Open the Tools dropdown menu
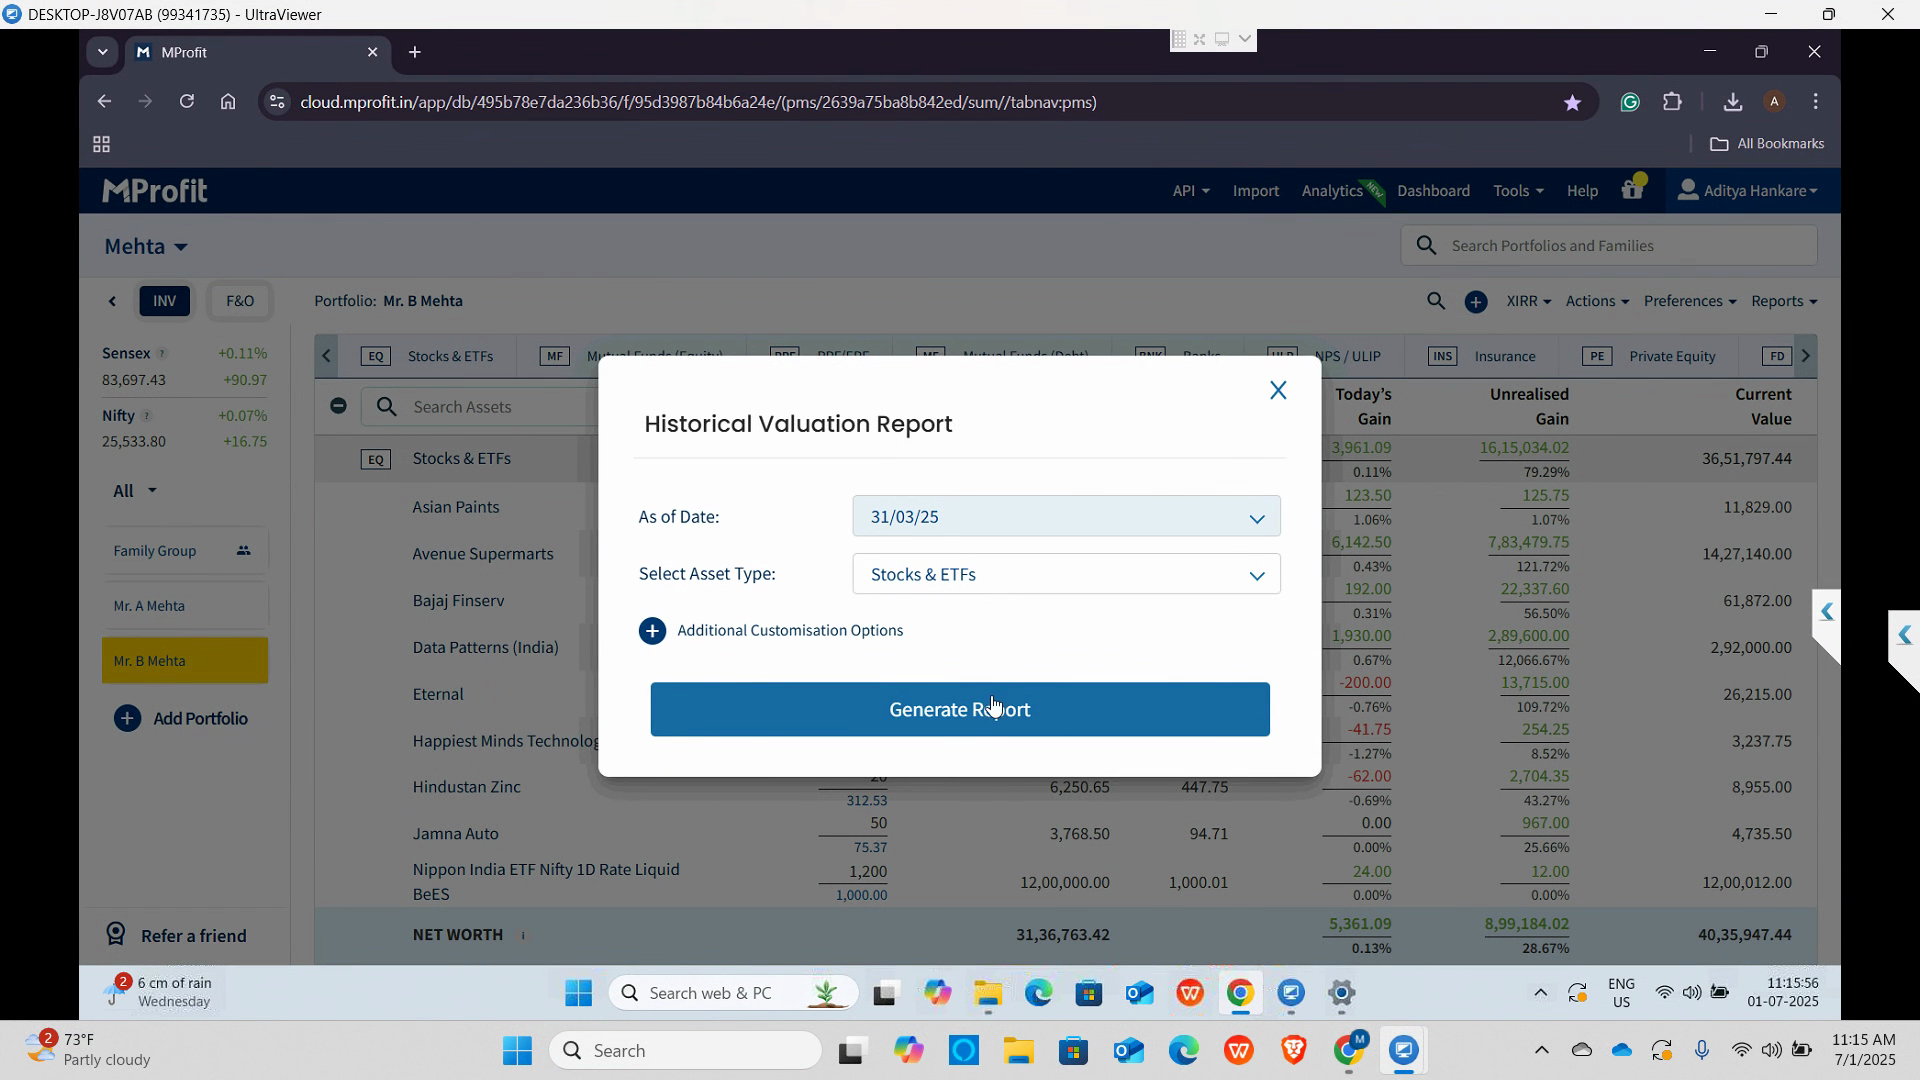The width and height of the screenshot is (1920, 1080). coord(1518,190)
